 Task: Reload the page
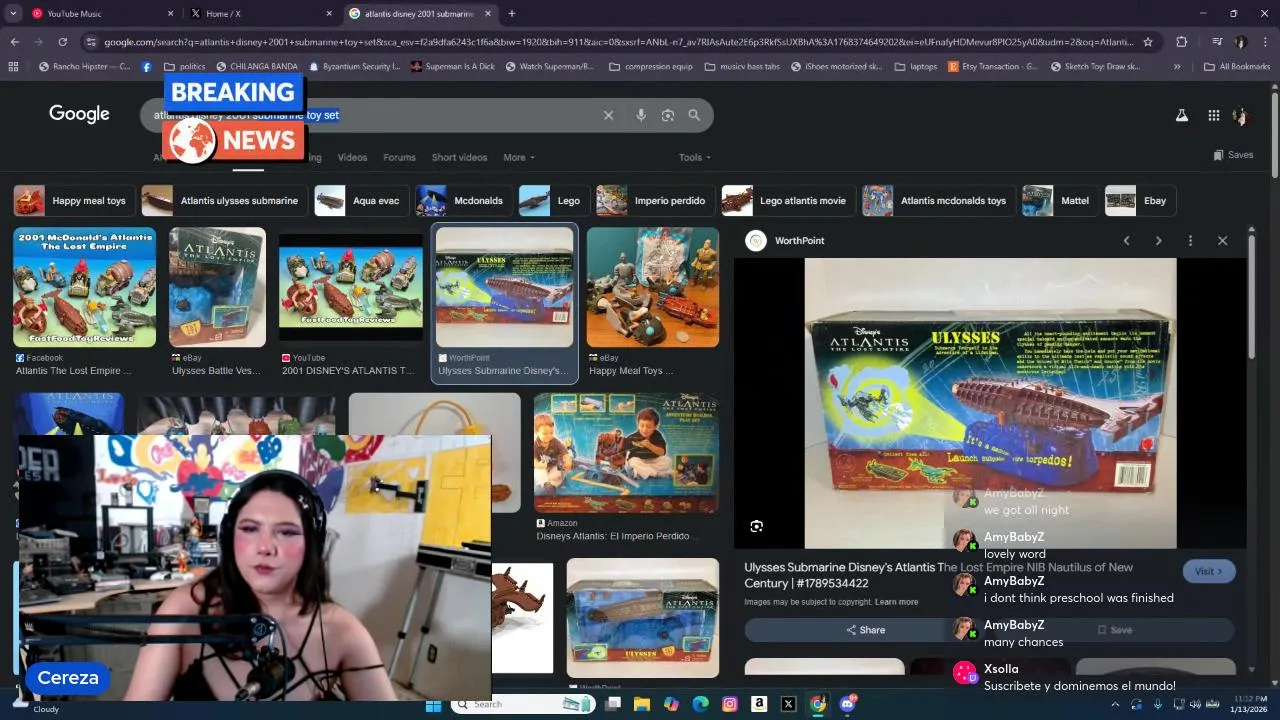(x=62, y=42)
